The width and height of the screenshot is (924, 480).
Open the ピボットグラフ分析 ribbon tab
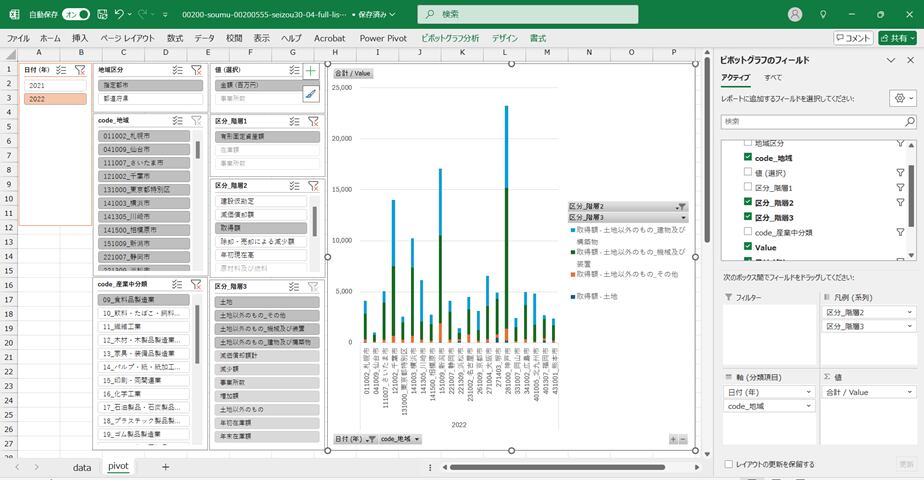tap(449, 38)
